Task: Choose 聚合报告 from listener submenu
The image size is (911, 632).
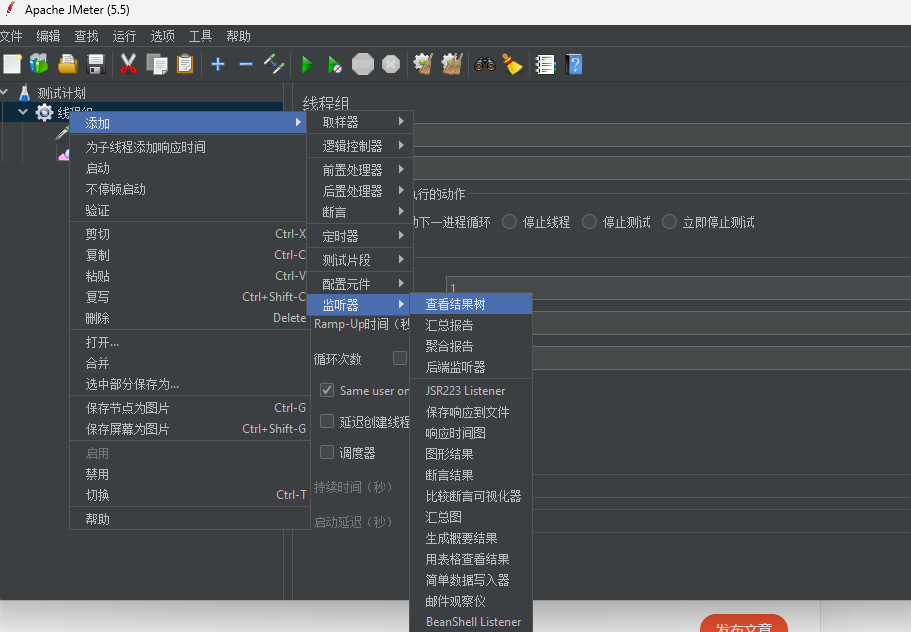Action: 471,346
